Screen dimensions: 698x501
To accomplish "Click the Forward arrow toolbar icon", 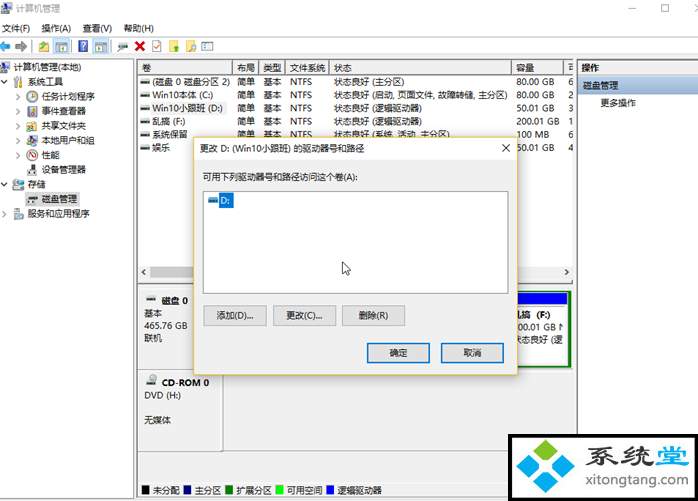I will click(x=21, y=46).
